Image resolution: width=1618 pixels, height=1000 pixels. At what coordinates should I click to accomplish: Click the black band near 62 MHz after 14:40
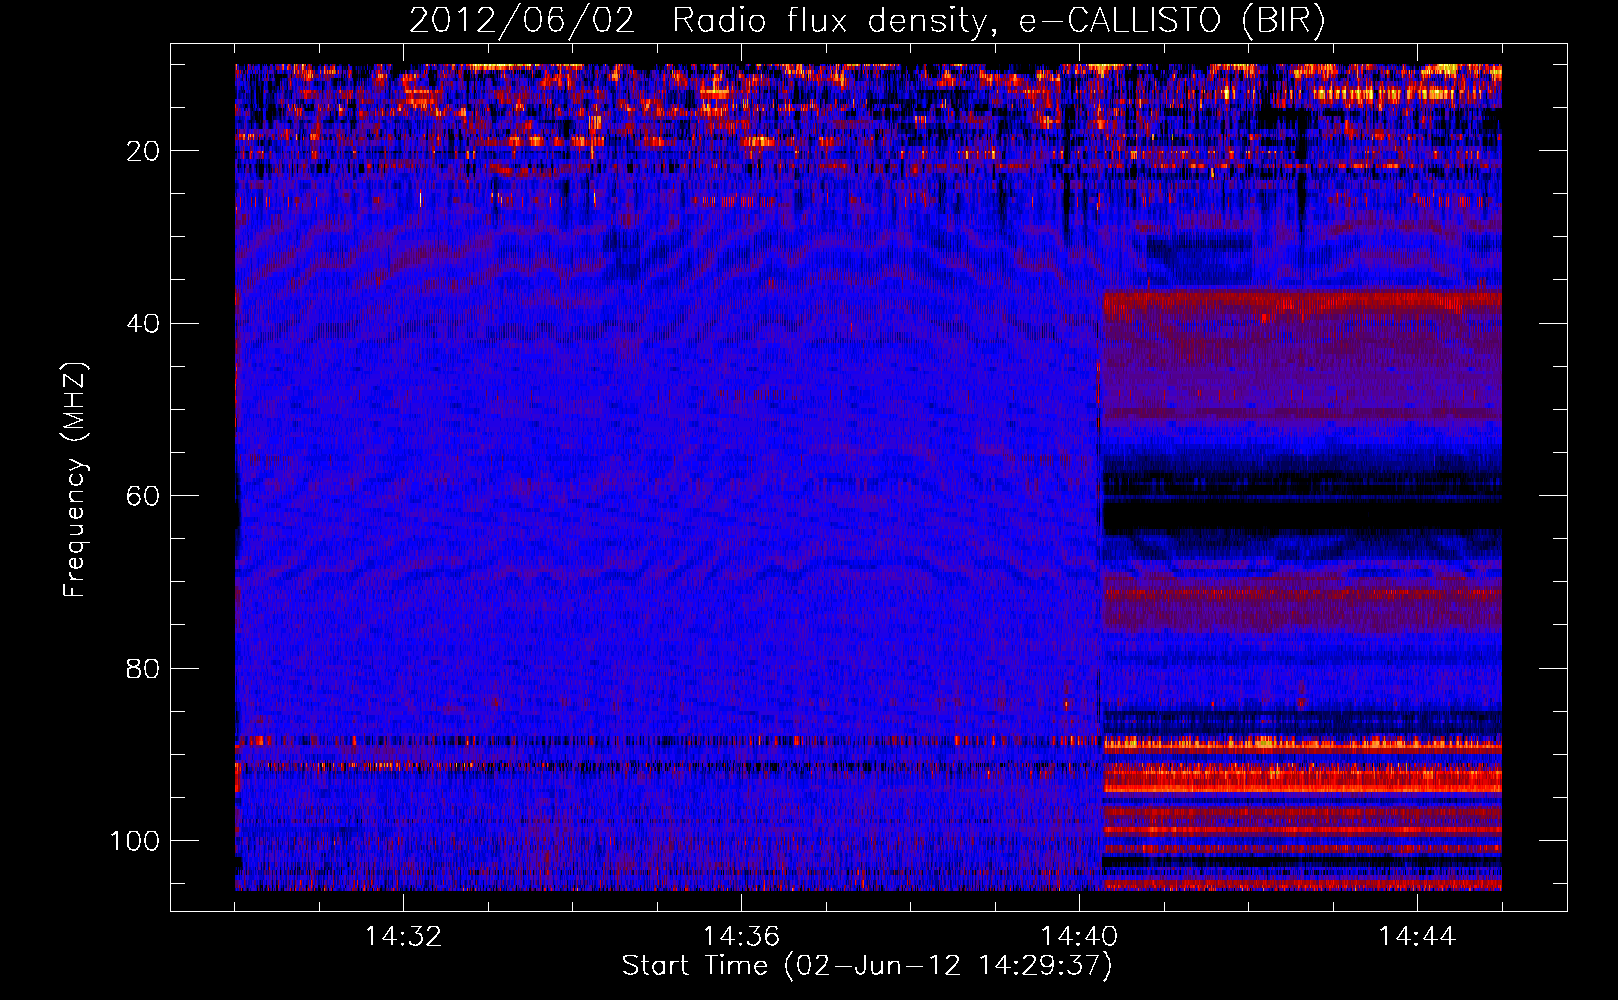[1302, 516]
